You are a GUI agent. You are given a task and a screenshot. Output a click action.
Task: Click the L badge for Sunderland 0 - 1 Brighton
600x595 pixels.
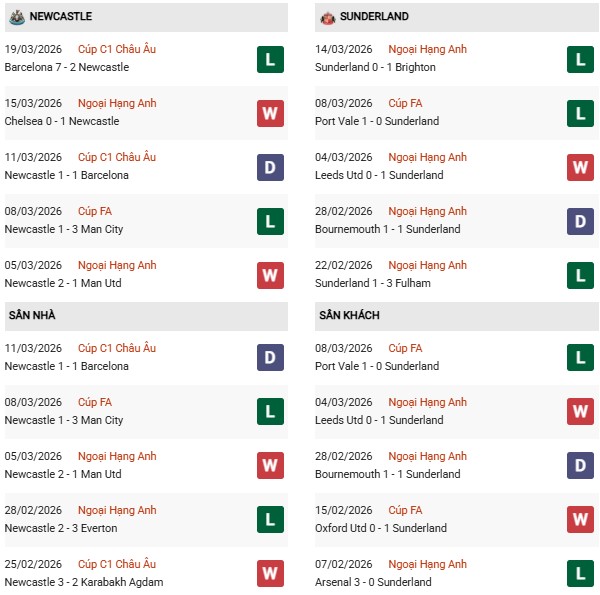pos(580,59)
